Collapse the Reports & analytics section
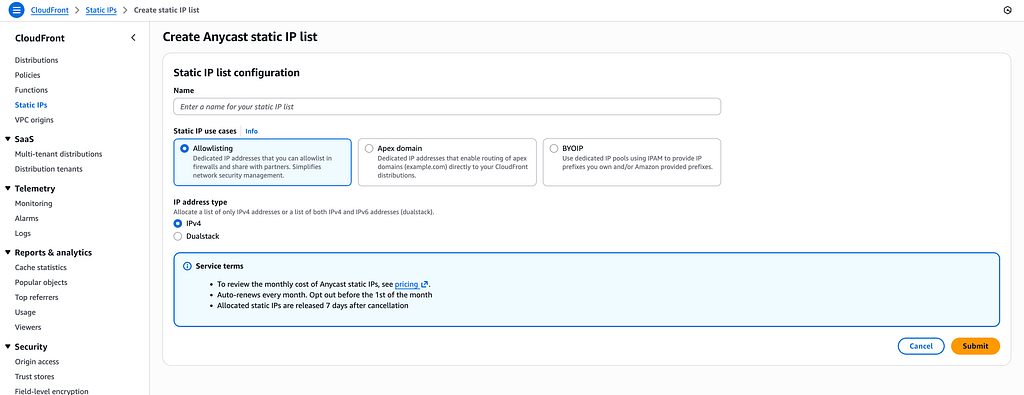 tap(7, 253)
